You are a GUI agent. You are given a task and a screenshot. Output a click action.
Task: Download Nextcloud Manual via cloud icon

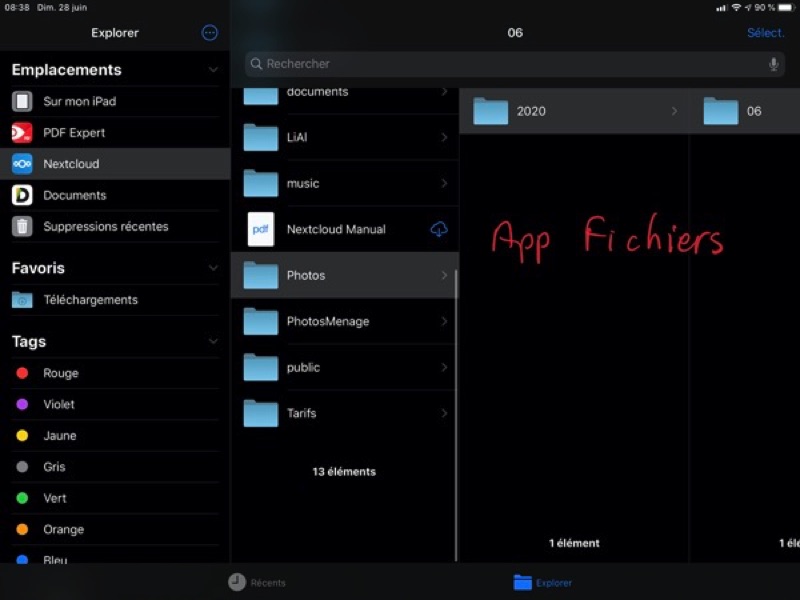[x=438, y=230]
